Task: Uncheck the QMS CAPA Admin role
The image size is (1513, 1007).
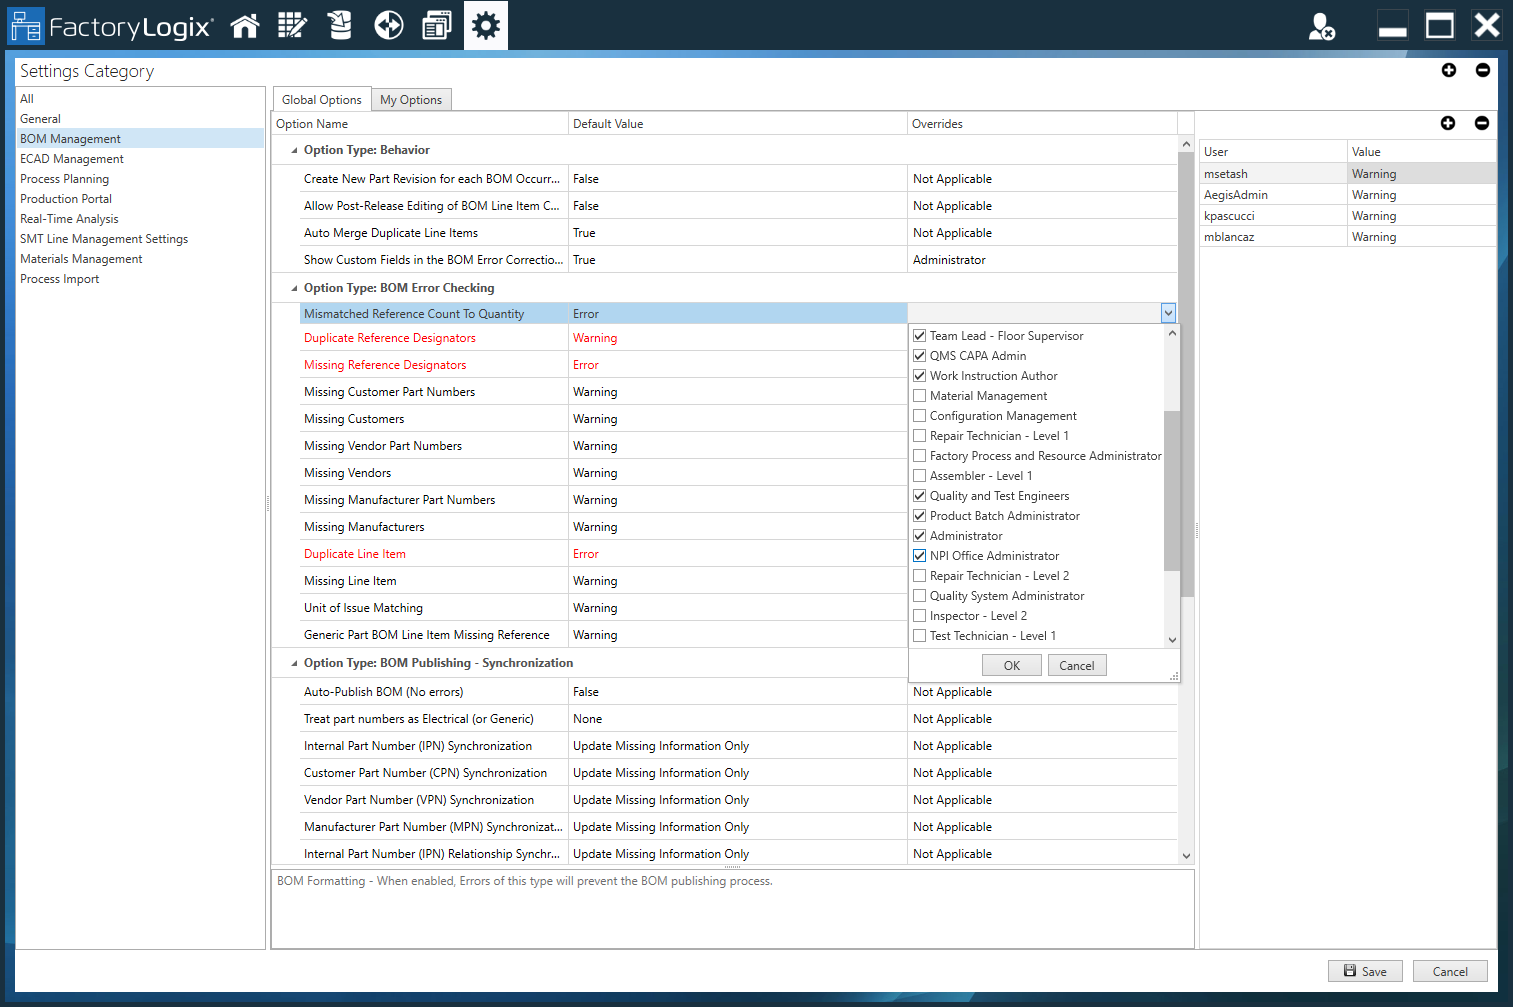Action: (919, 355)
